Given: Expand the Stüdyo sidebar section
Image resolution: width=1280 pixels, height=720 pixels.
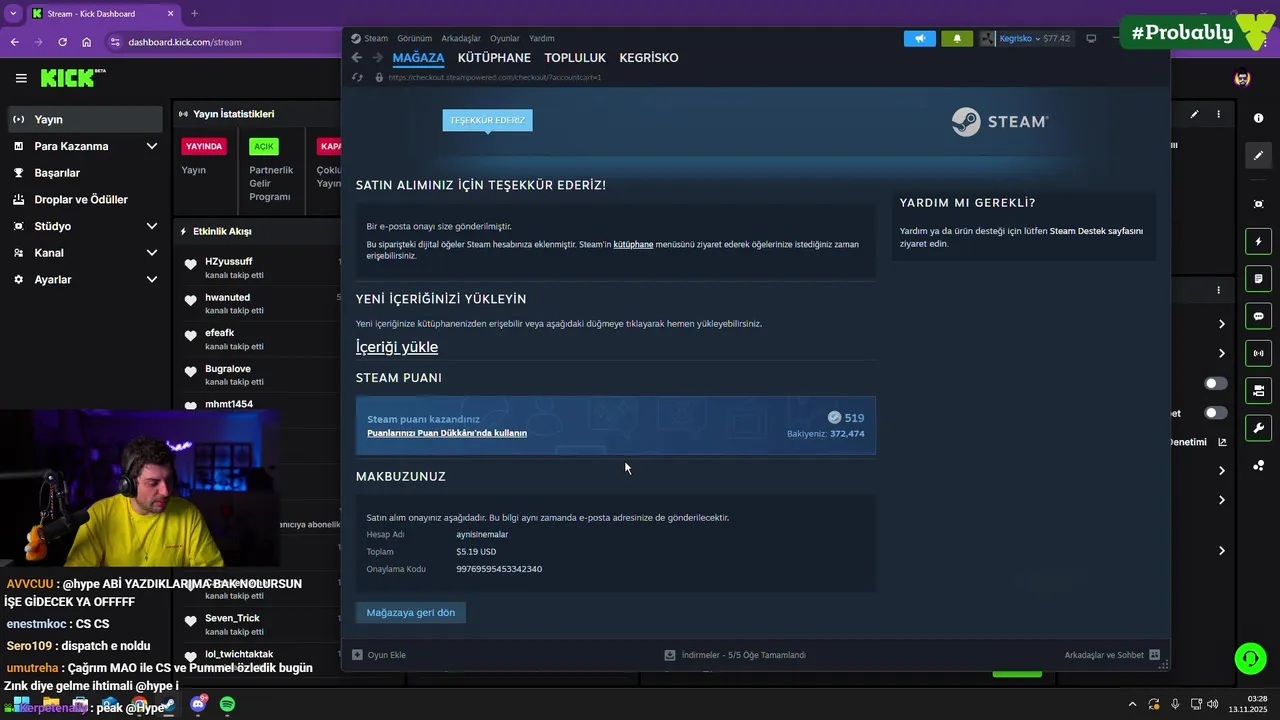Looking at the screenshot, I should (152, 226).
